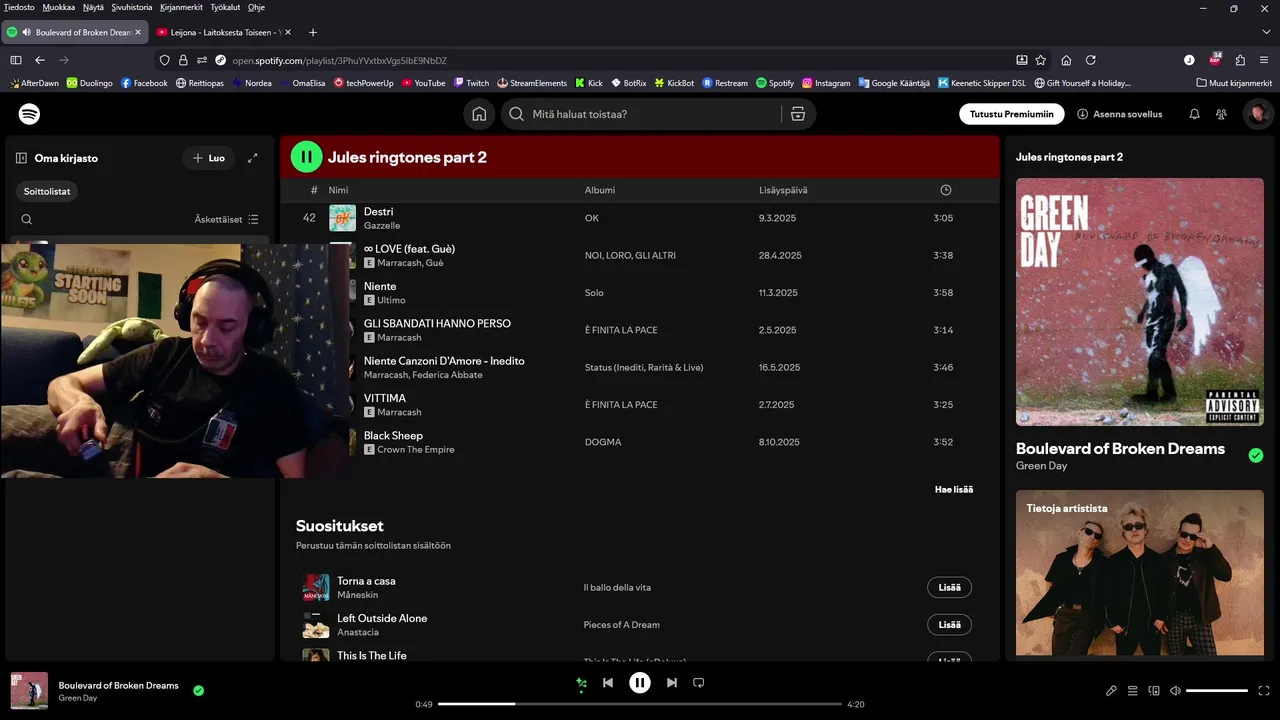This screenshot has height=720, width=1280.
Task: Add Left Outside Alone using Lisää
Action: tap(949, 625)
